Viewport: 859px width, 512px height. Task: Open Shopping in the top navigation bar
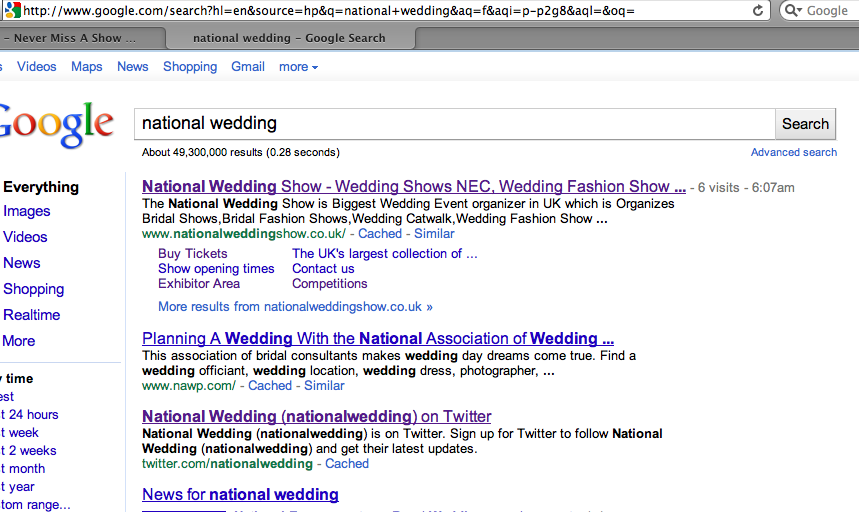[x=190, y=67]
